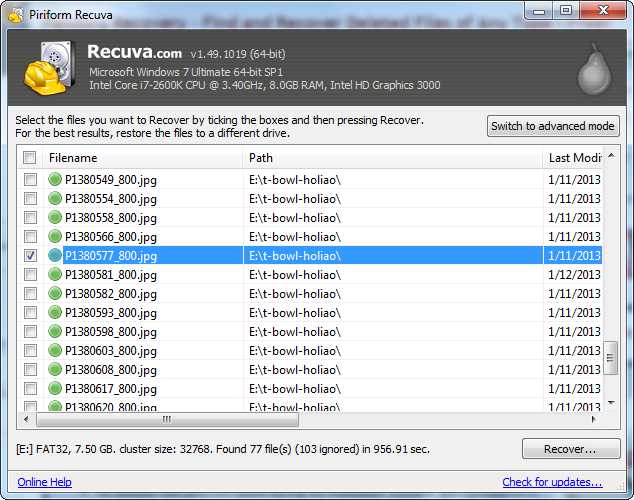Tick the checkbox for P1380566_800.jpg
634x500 pixels.
point(30,236)
